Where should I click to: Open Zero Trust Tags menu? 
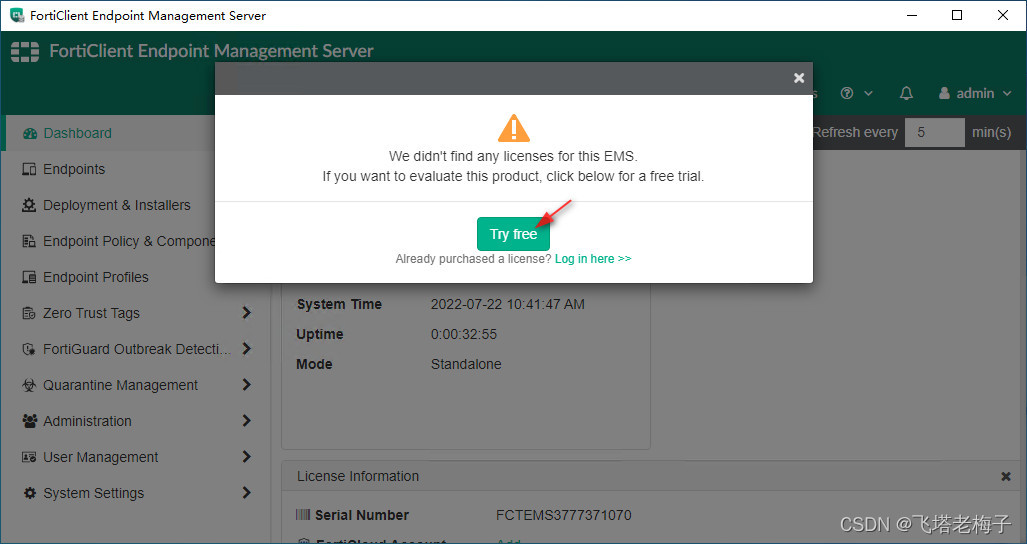tap(91, 313)
